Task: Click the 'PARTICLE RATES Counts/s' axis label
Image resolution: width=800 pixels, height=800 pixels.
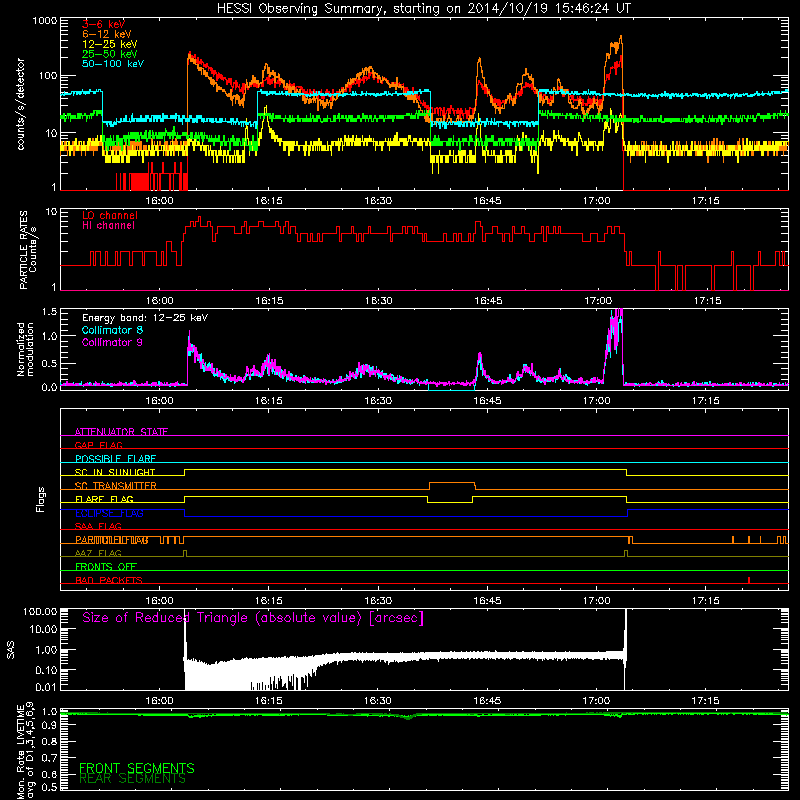Action: [x=28, y=249]
